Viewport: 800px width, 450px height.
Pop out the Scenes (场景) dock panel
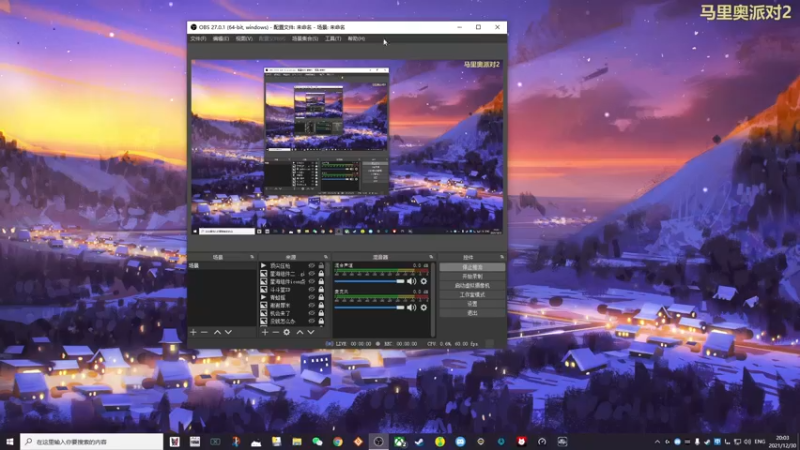click(252, 257)
